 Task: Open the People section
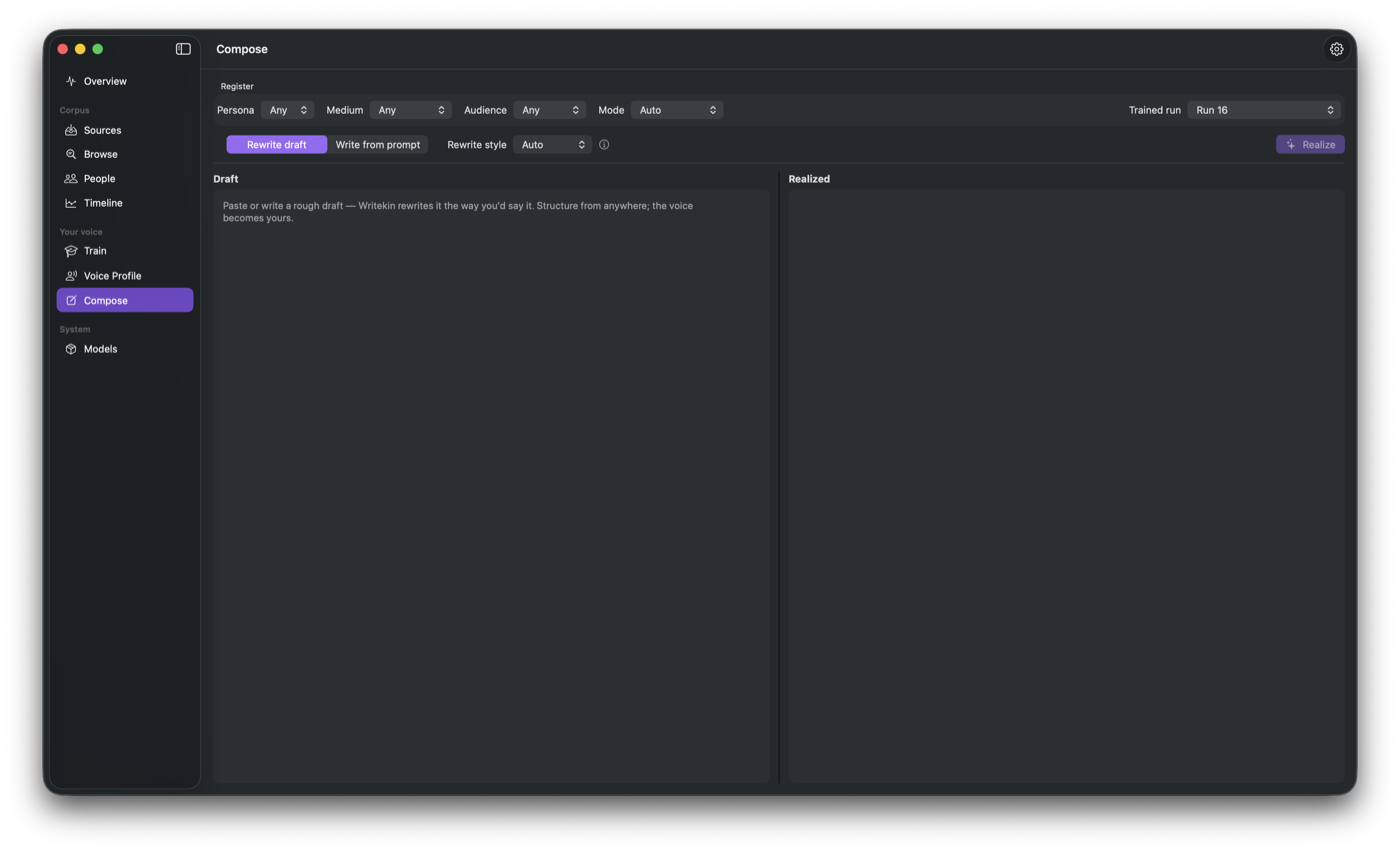point(125,178)
